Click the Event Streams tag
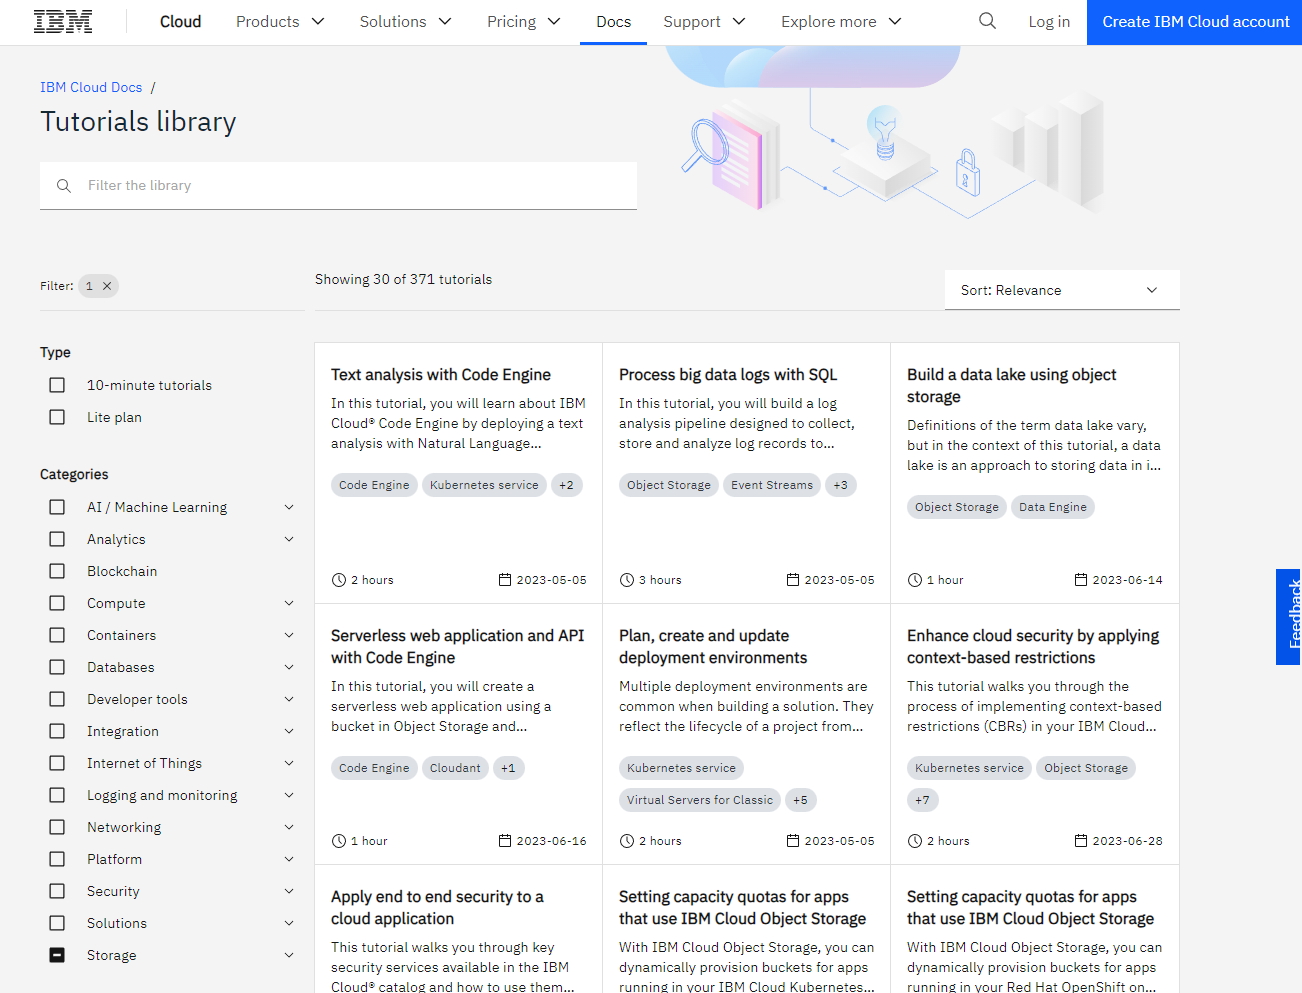 [772, 485]
